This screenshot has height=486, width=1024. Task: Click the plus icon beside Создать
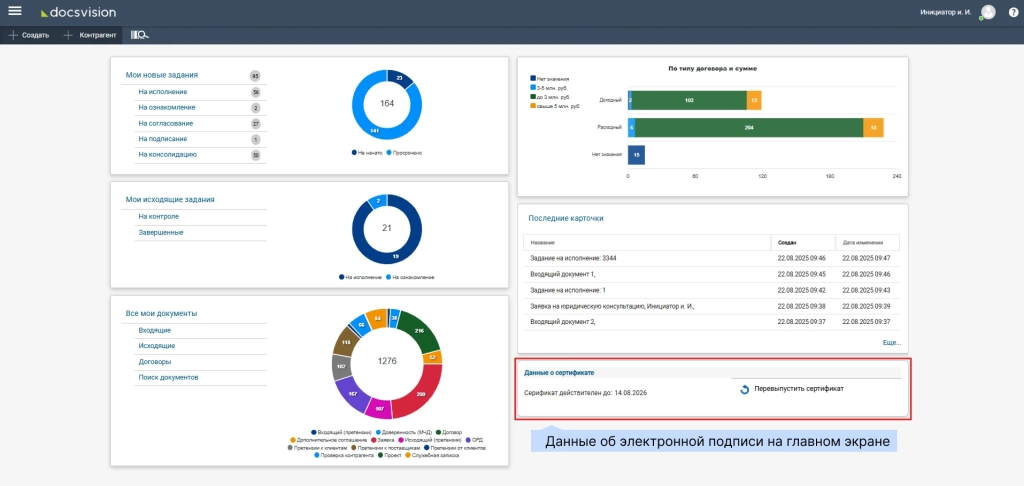tap(13, 35)
